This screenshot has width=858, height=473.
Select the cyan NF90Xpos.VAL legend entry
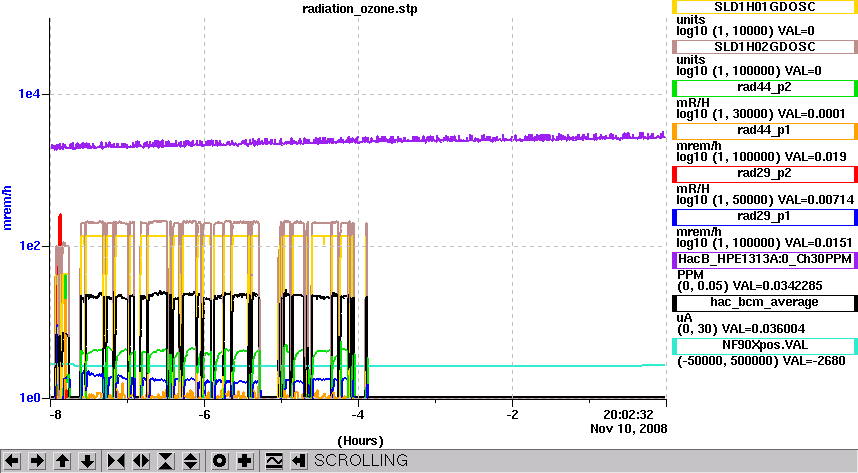pos(764,346)
